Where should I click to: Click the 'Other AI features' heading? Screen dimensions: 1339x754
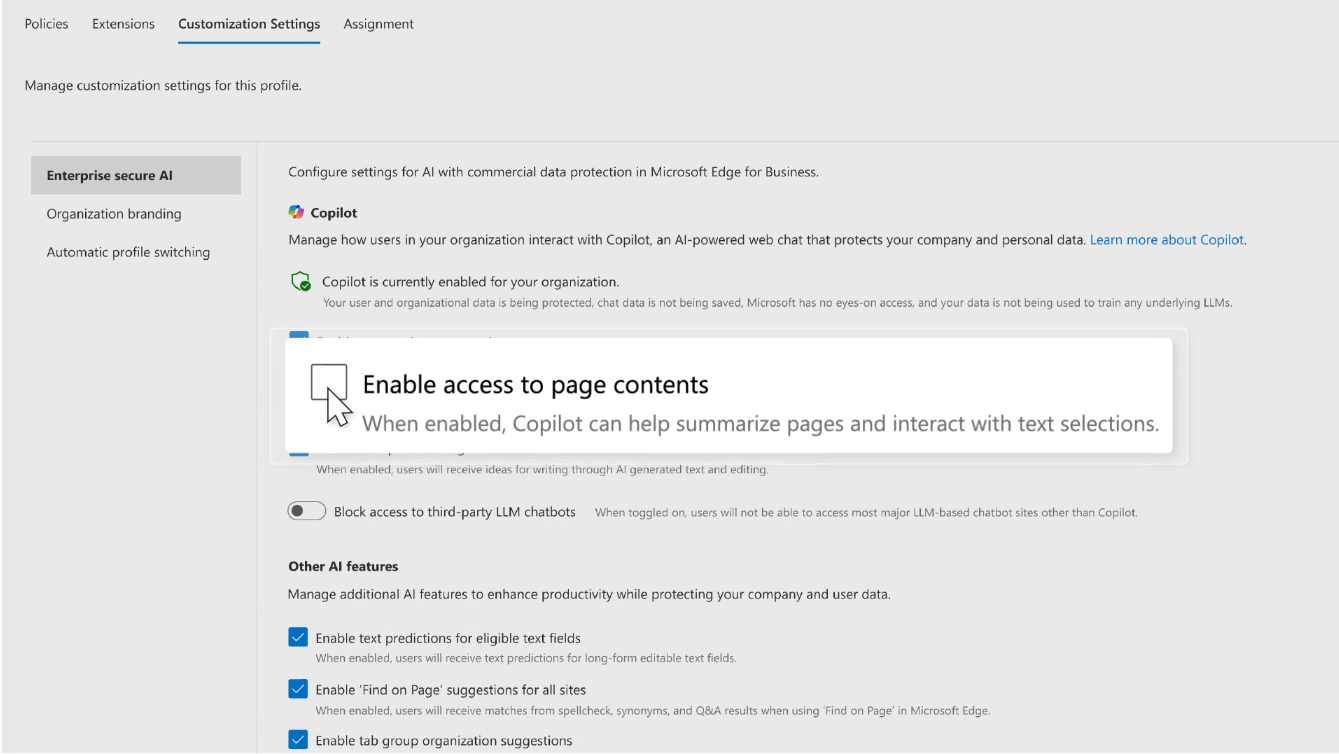pos(343,566)
